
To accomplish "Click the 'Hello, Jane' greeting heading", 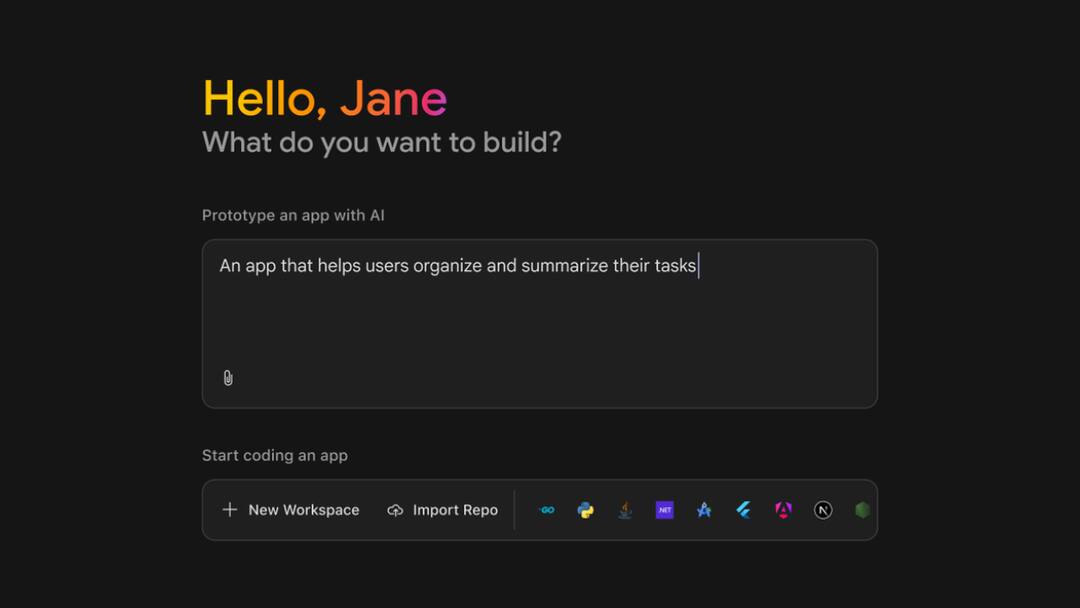I will pyautogui.click(x=325, y=98).
